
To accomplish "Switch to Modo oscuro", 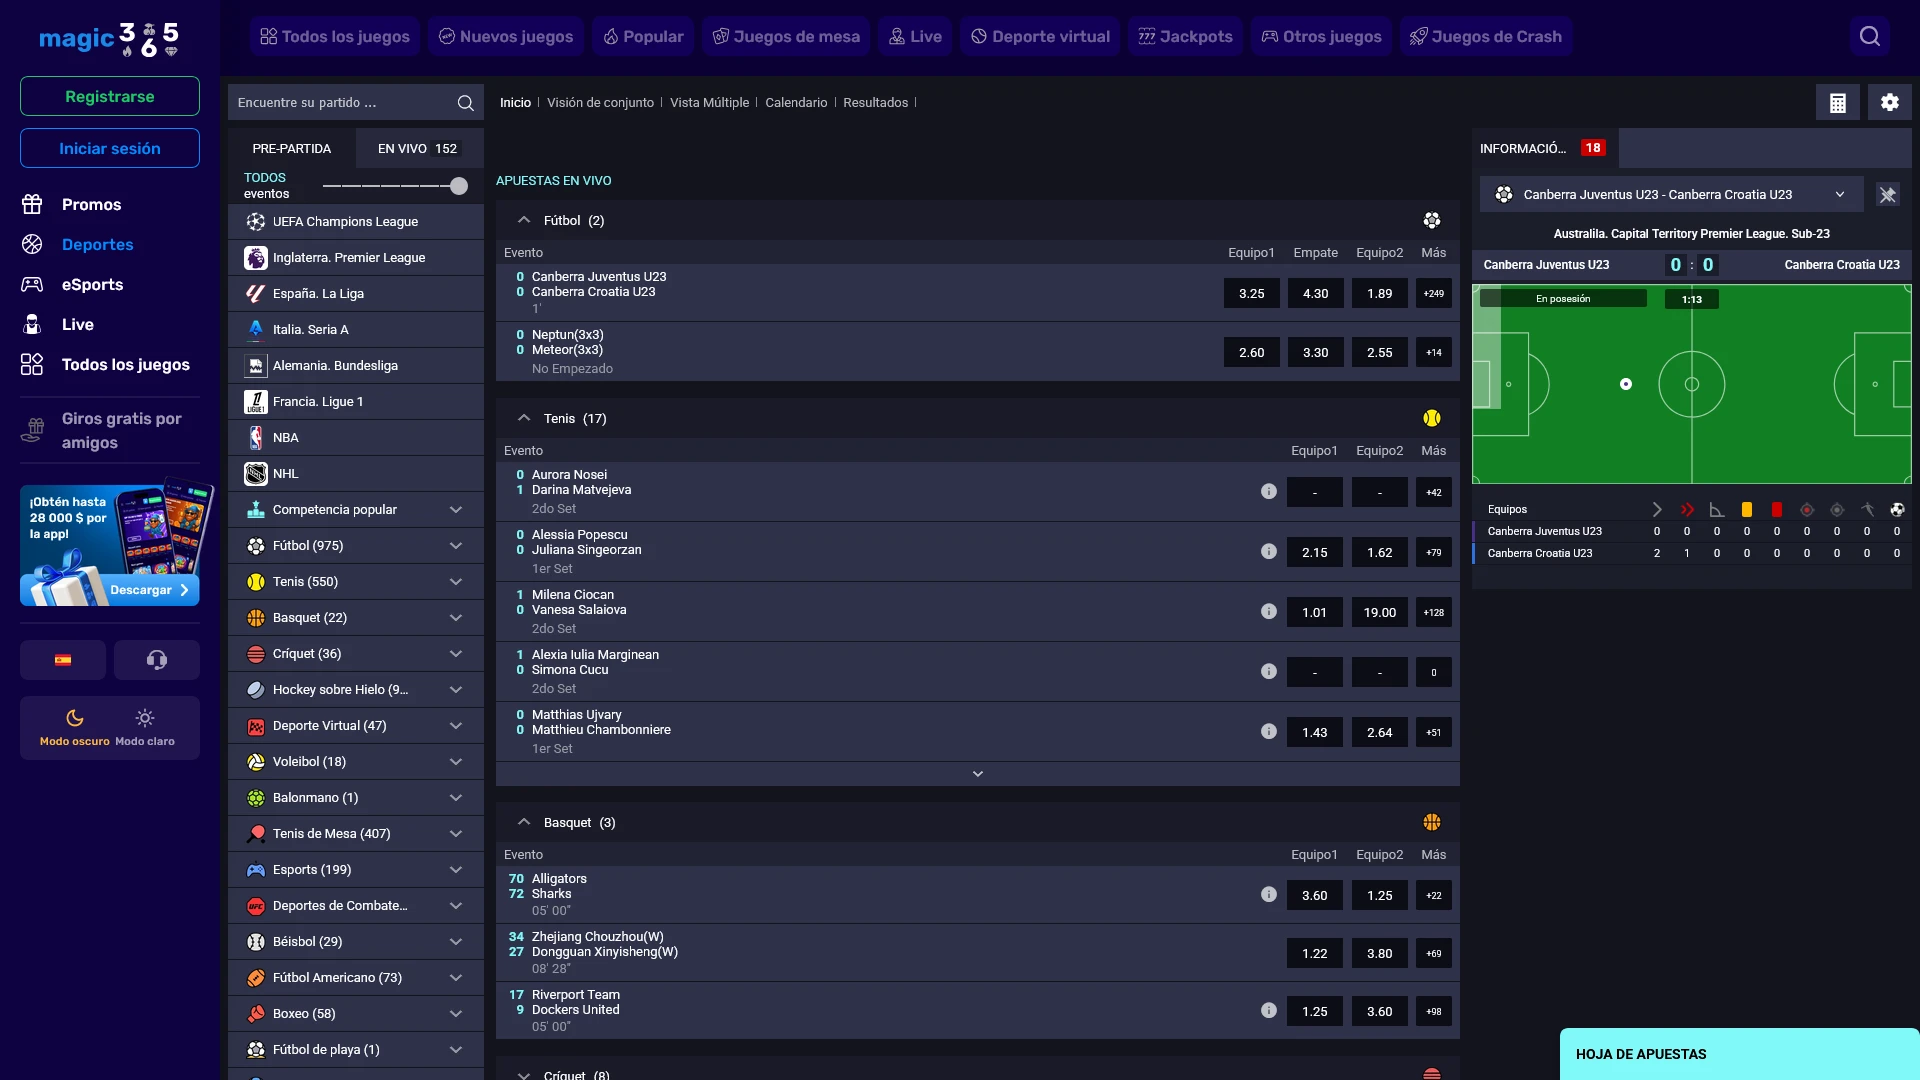I will 75,727.
